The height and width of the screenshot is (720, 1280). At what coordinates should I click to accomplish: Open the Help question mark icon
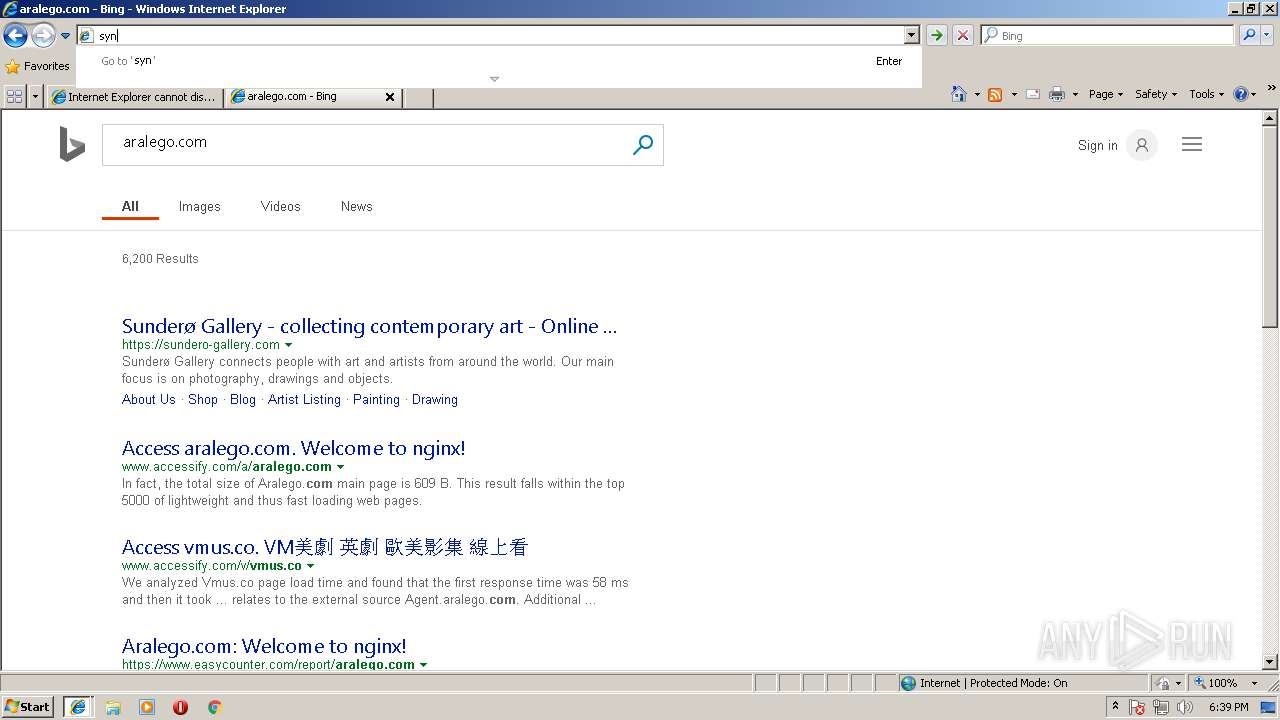(x=1241, y=94)
